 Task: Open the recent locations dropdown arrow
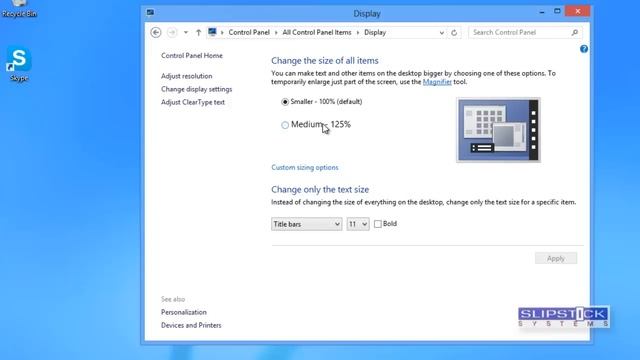[186, 32]
